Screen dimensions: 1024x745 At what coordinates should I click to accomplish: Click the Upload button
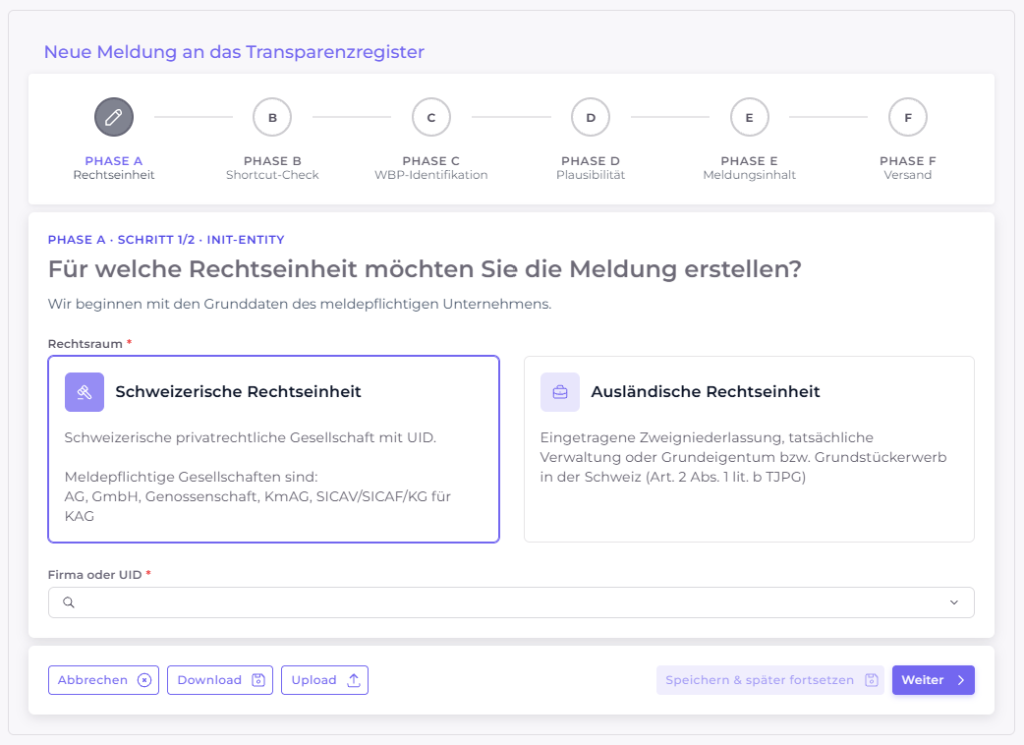pyautogui.click(x=325, y=680)
